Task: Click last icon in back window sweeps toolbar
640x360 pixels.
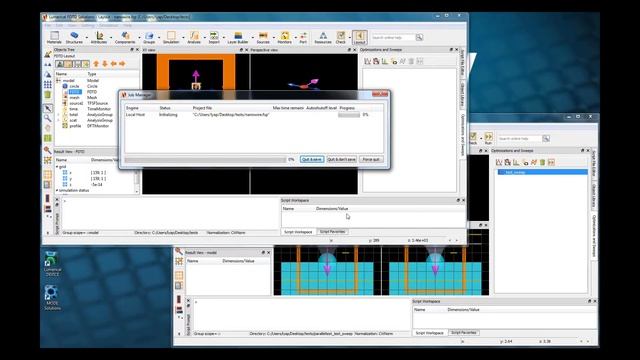Action: pos(551,162)
